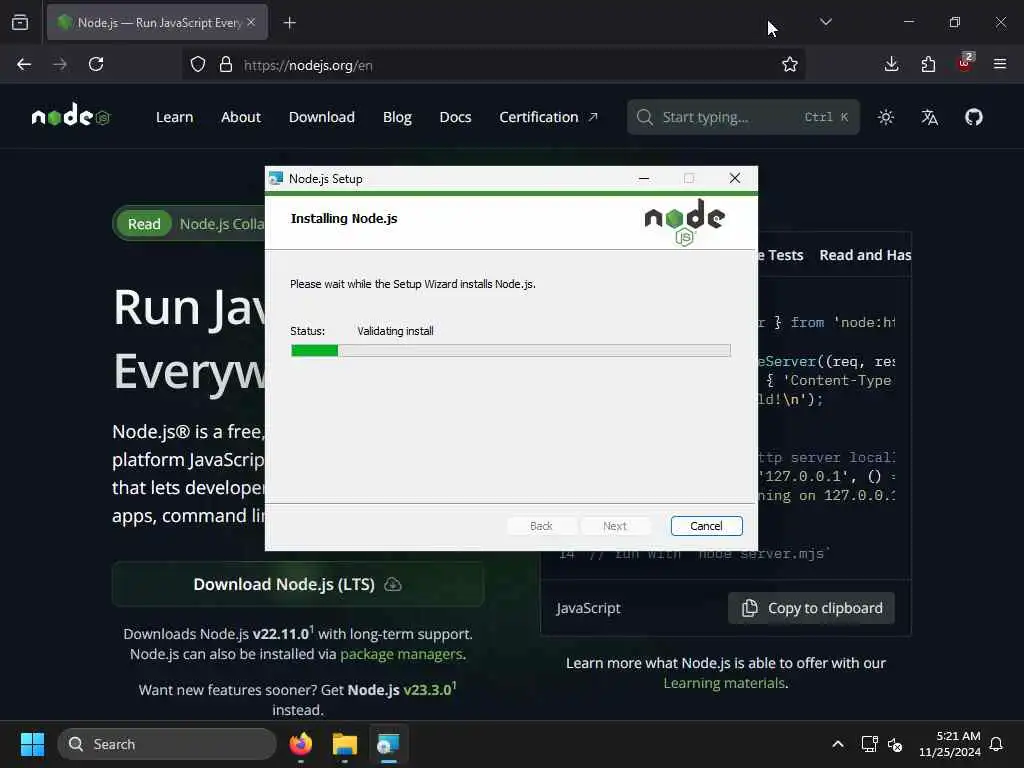Reload the page with the refresh icon
Image resolution: width=1024 pixels, height=768 pixels.
point(96,64)
